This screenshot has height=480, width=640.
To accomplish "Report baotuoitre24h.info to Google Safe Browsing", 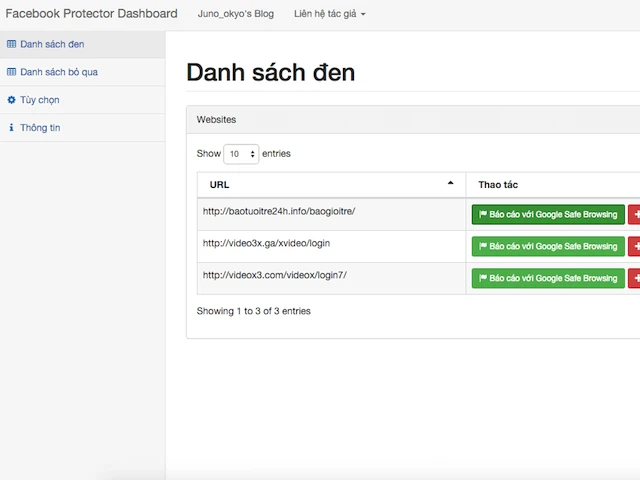I will [x=548, y=214].
